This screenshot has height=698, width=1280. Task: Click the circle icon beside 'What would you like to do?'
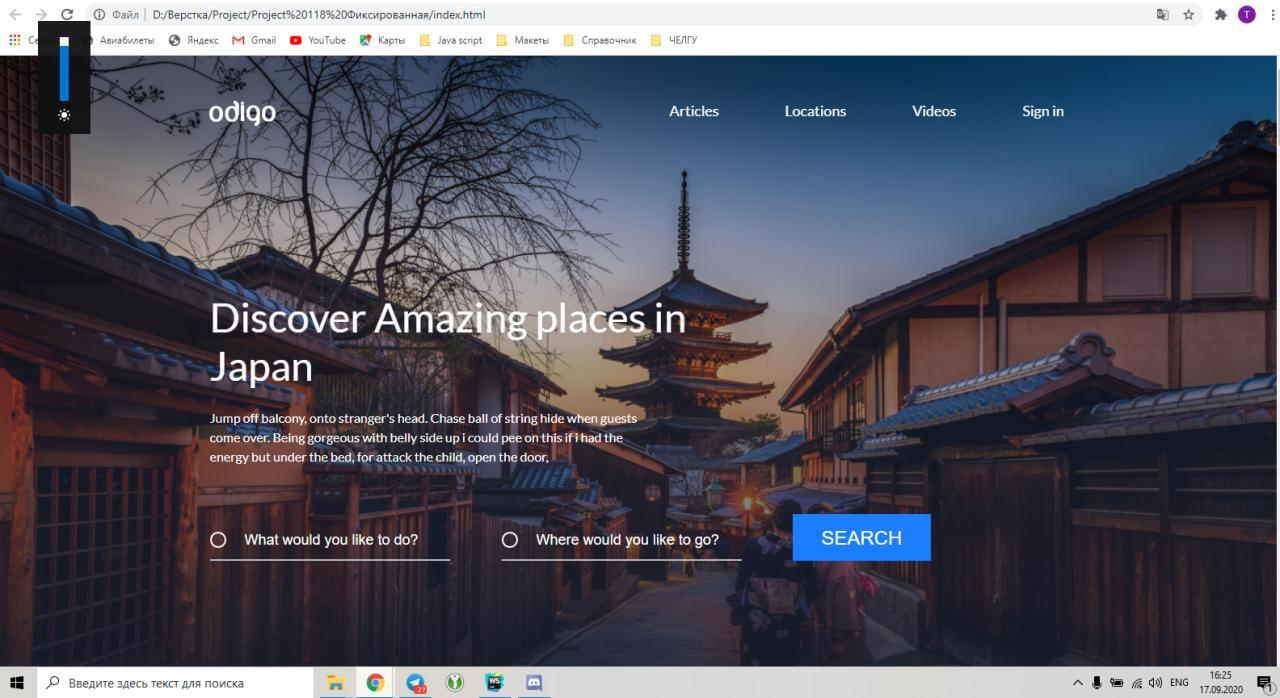tap(218, 540)
